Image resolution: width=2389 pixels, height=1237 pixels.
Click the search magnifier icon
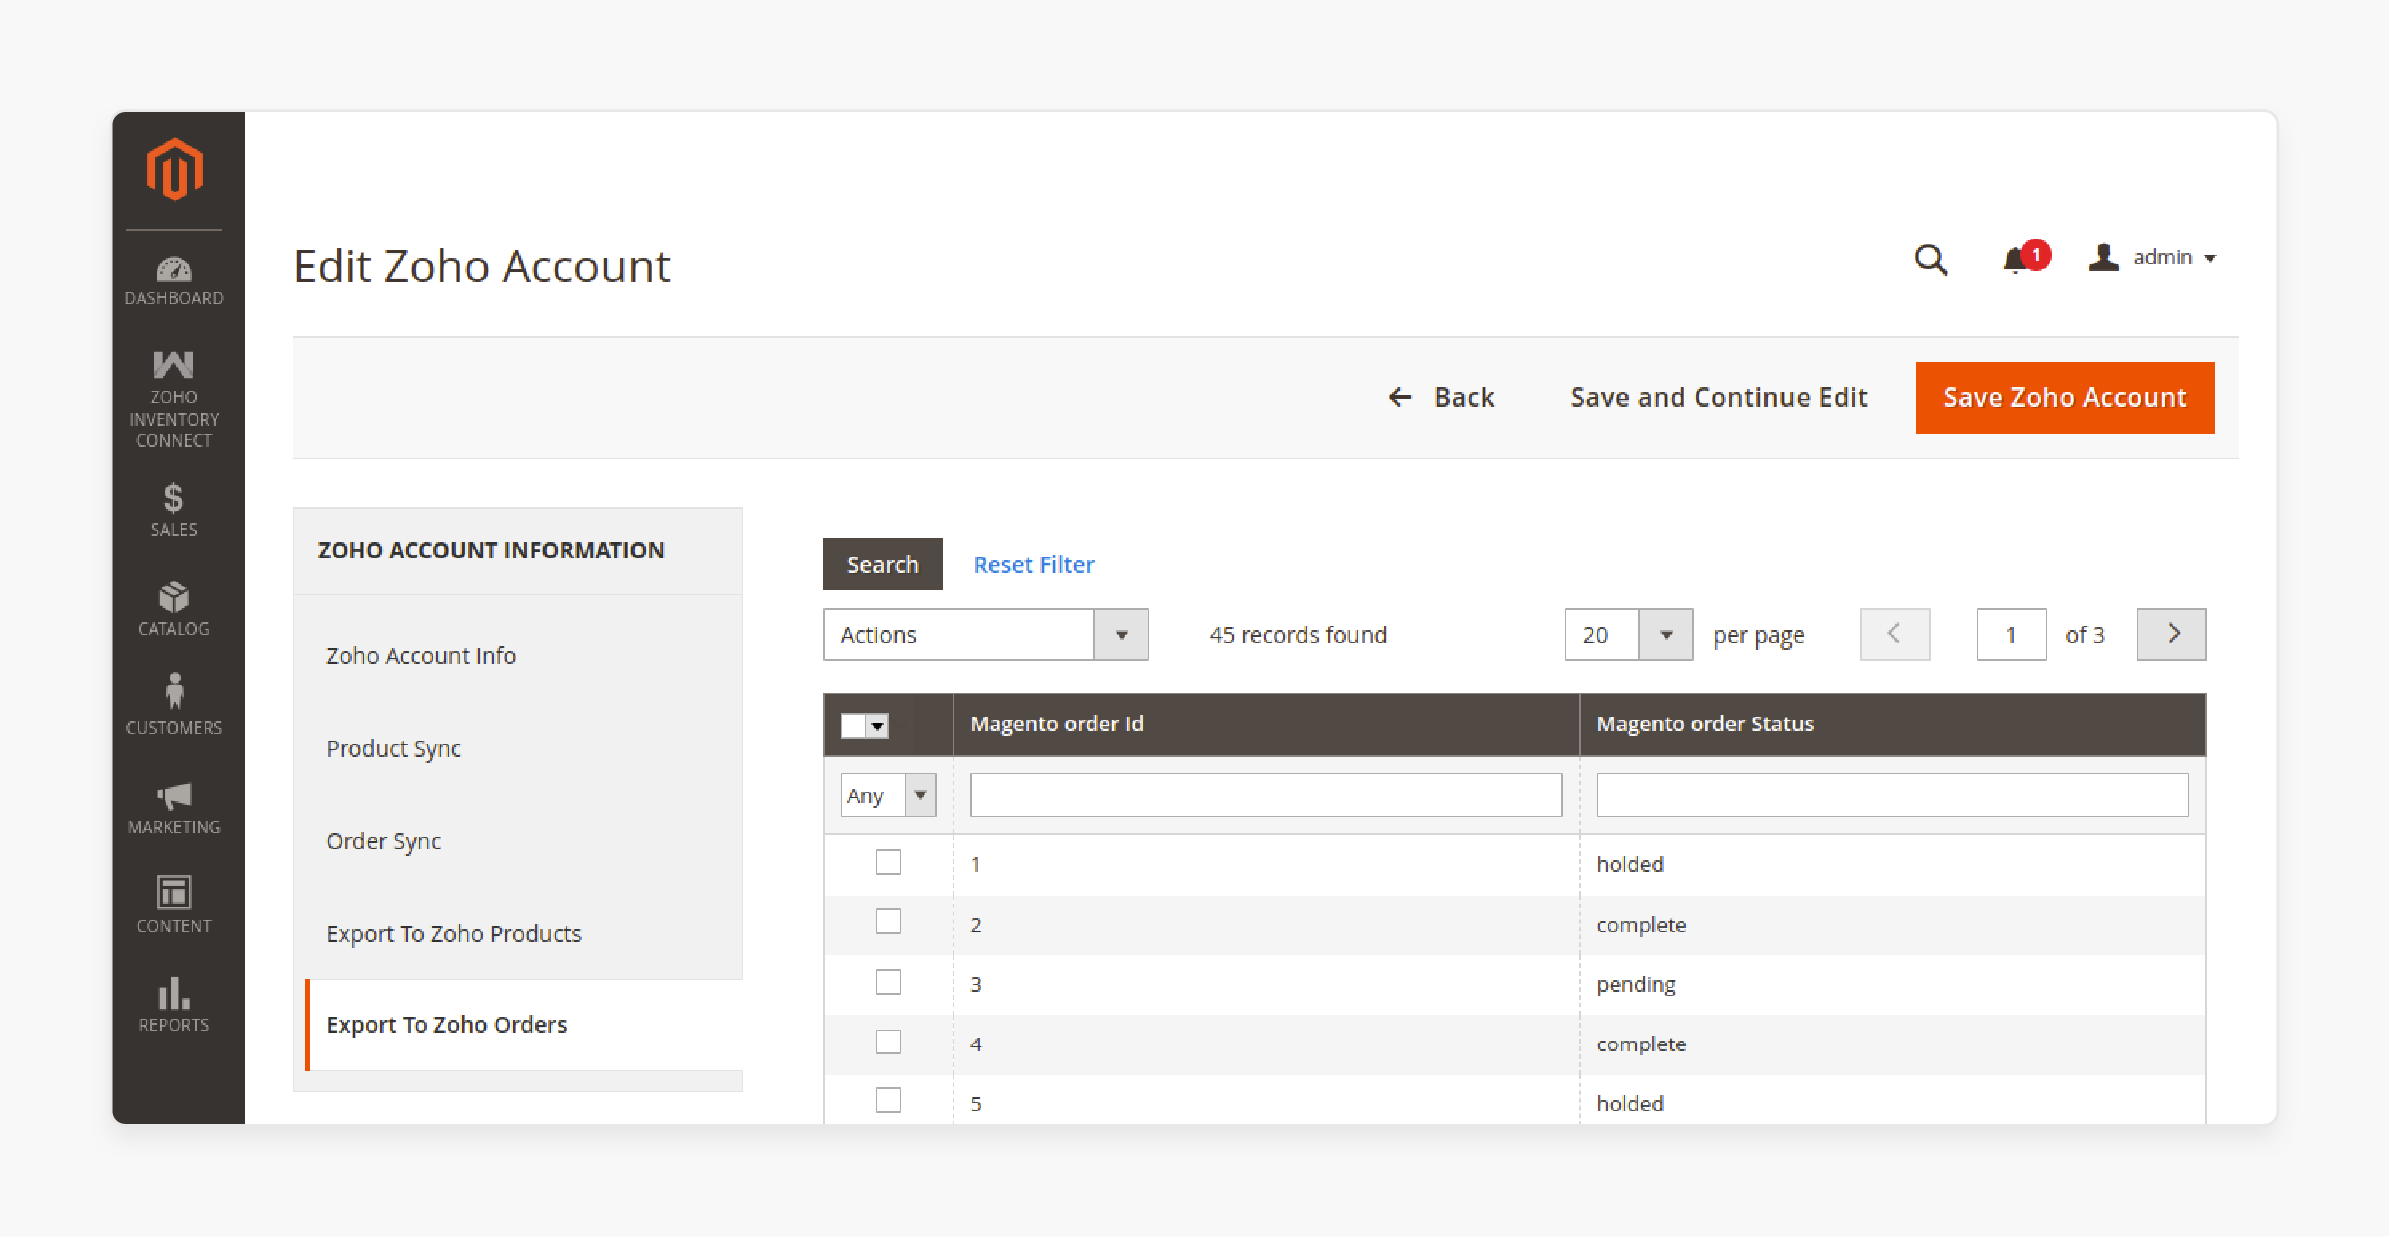coord(1930,259)
